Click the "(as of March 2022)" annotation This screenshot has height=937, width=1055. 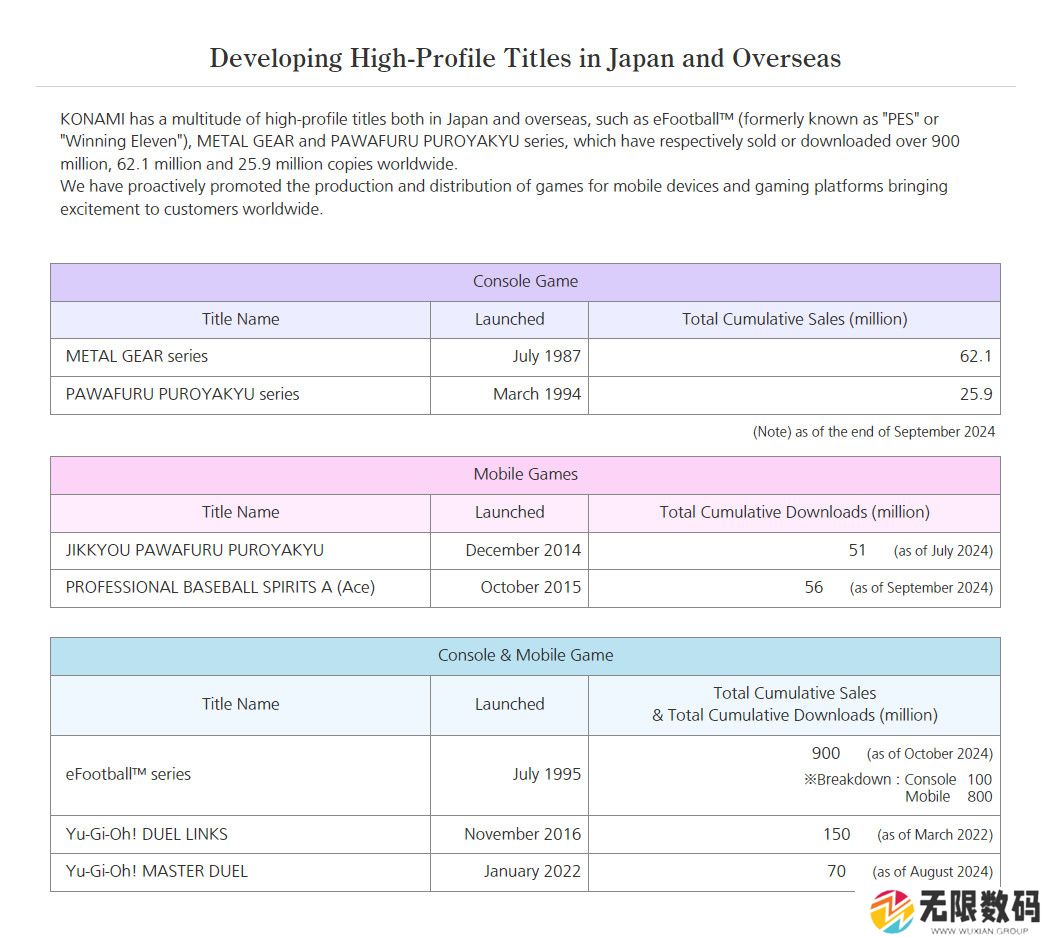click(935, 835)
